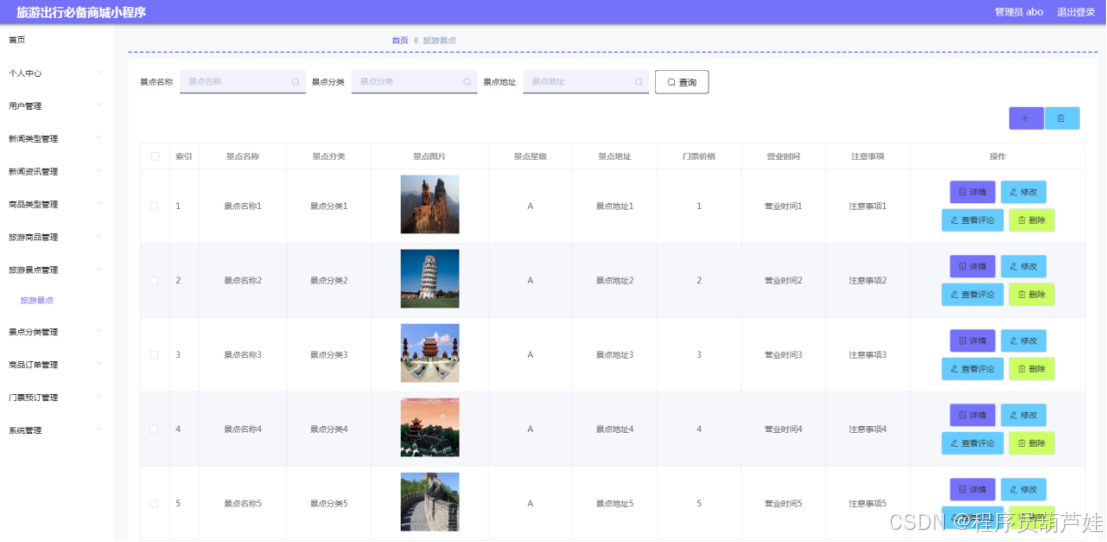Click the 注意事项2 table cell
The height and width of the screenshot is (542, 1107).
point(868,280)
